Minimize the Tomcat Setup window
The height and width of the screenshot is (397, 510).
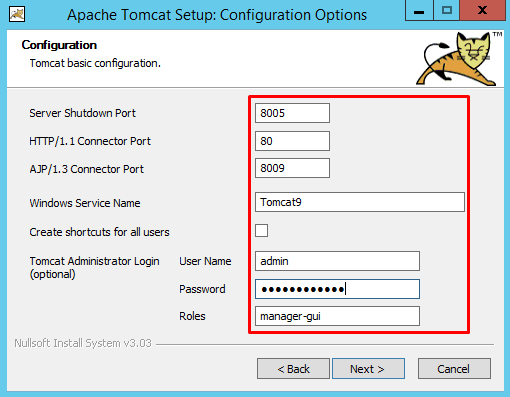(x=419, y=11)
